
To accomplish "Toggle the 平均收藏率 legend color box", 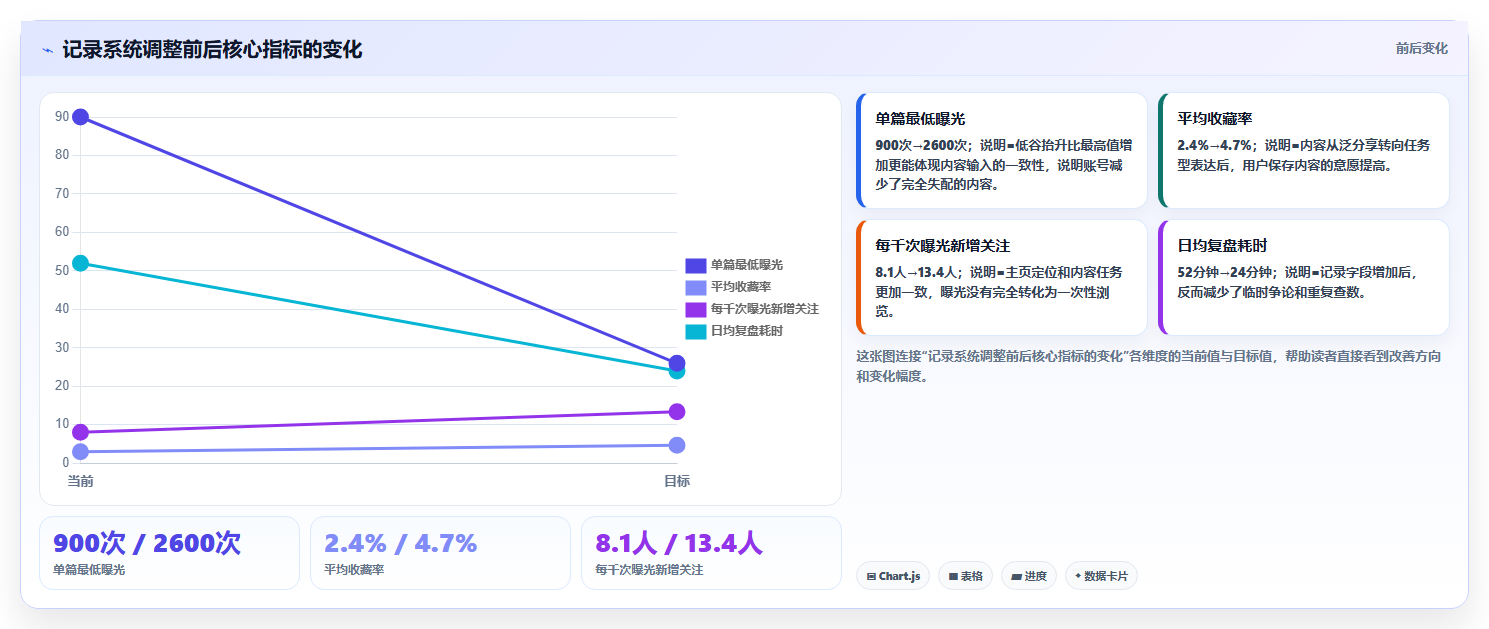I will tap(695, 287).
